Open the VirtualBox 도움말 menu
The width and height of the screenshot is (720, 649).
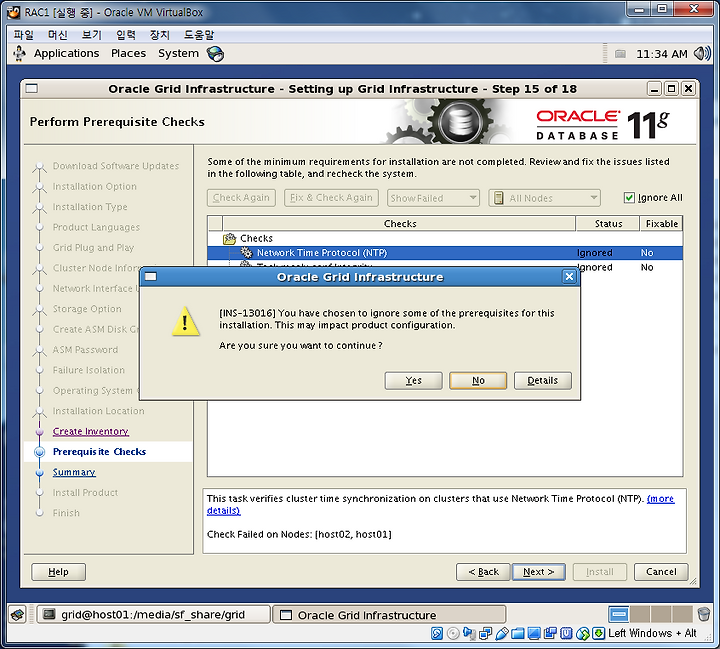[199, 34]
